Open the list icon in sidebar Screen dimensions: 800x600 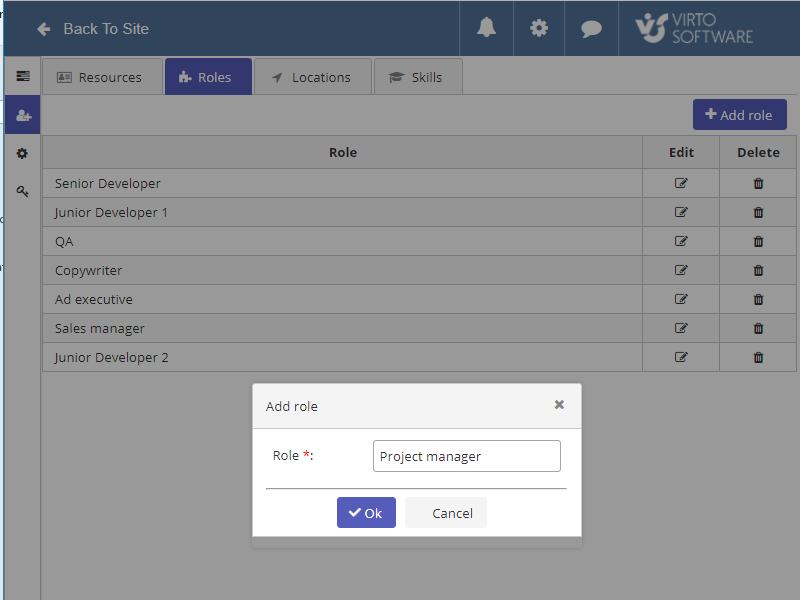(22, 76)
